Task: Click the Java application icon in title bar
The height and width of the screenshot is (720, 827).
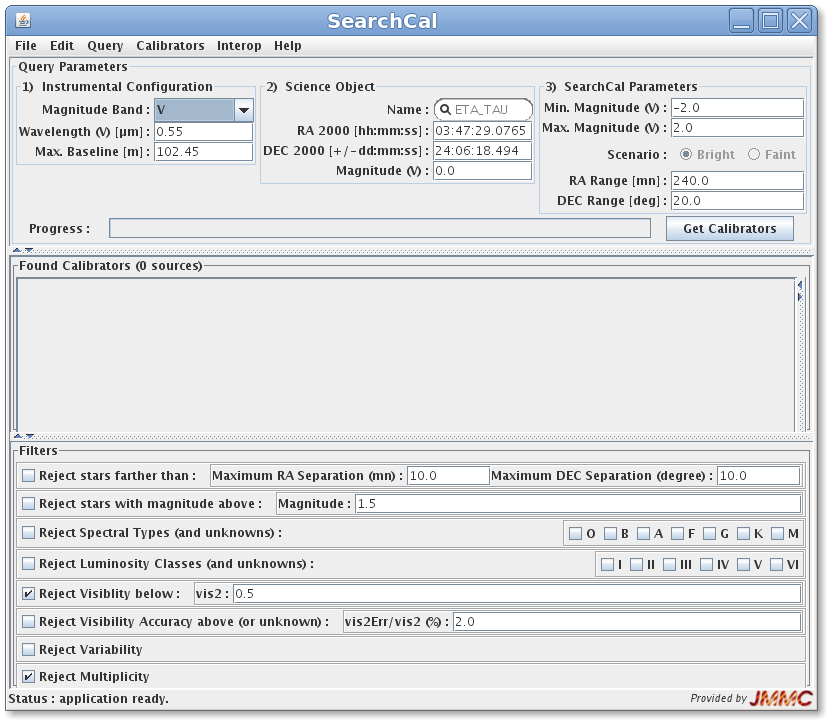Action: [23, 20]
